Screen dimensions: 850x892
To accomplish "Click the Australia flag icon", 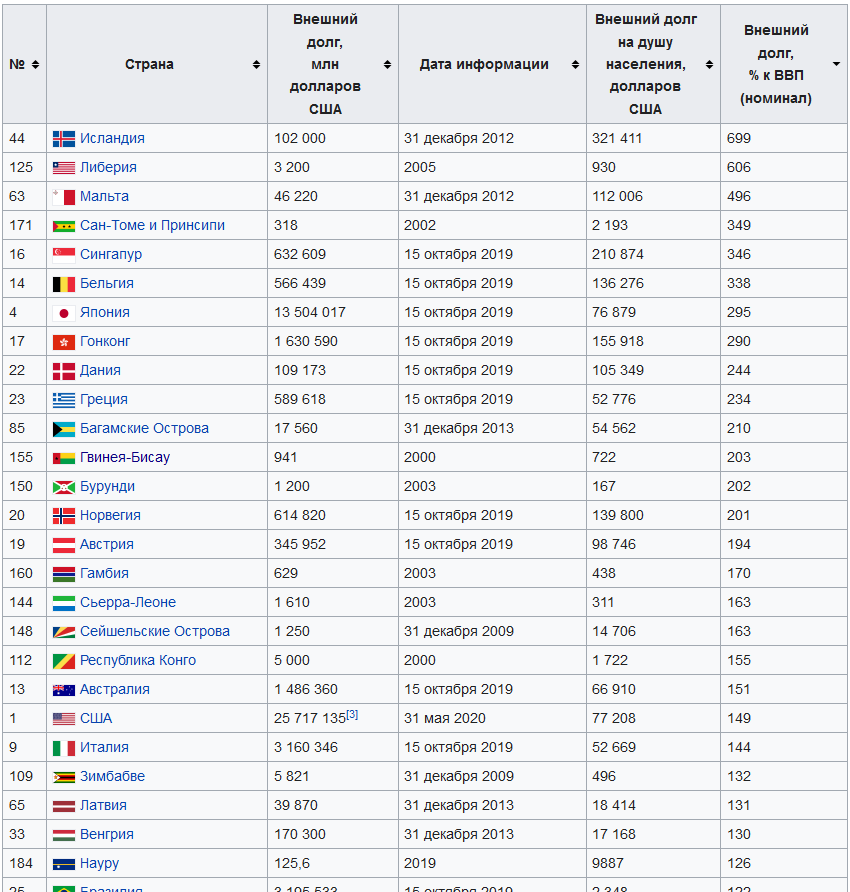I will pyautogui.click(x=64, y=690).
